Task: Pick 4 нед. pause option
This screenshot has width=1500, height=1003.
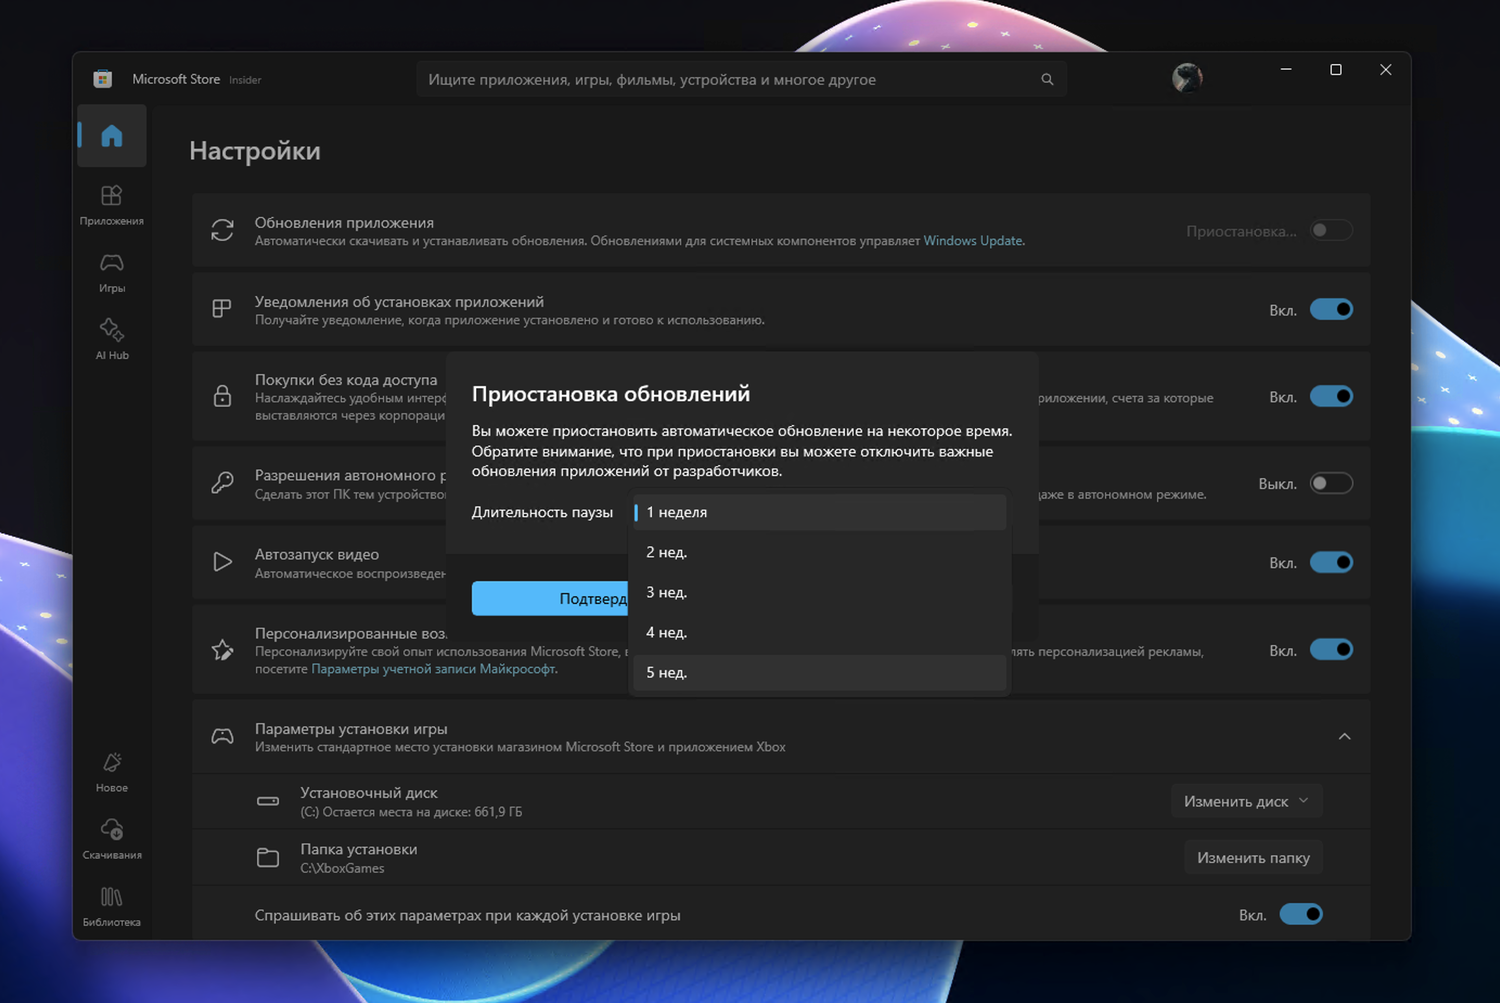Action: 820,632
